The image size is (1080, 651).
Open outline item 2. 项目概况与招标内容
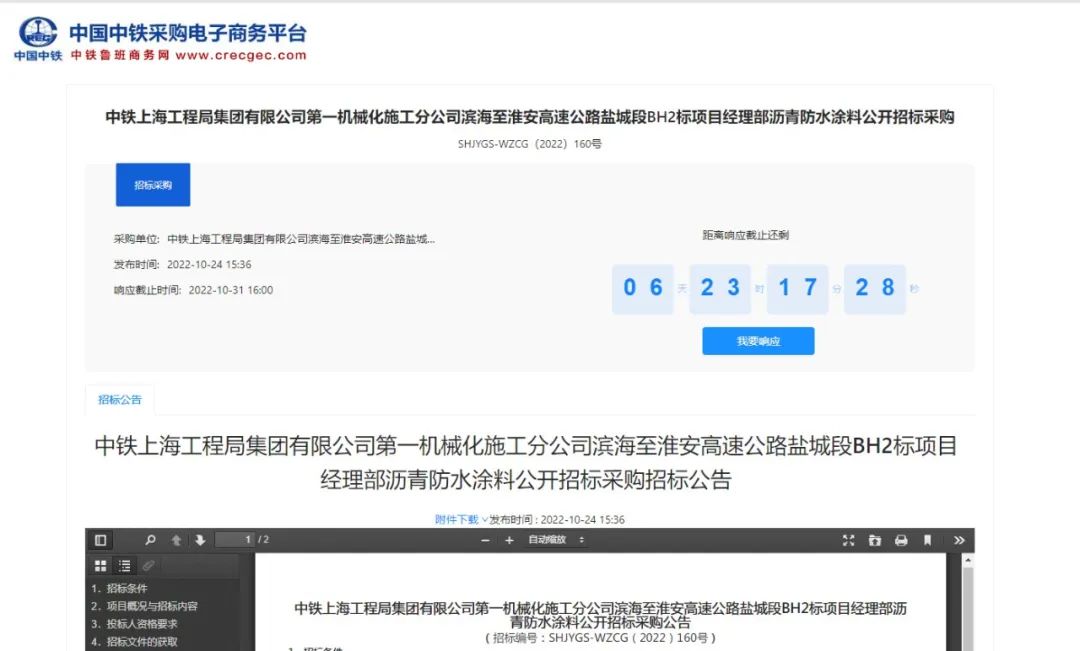click(x=144, y=606)
